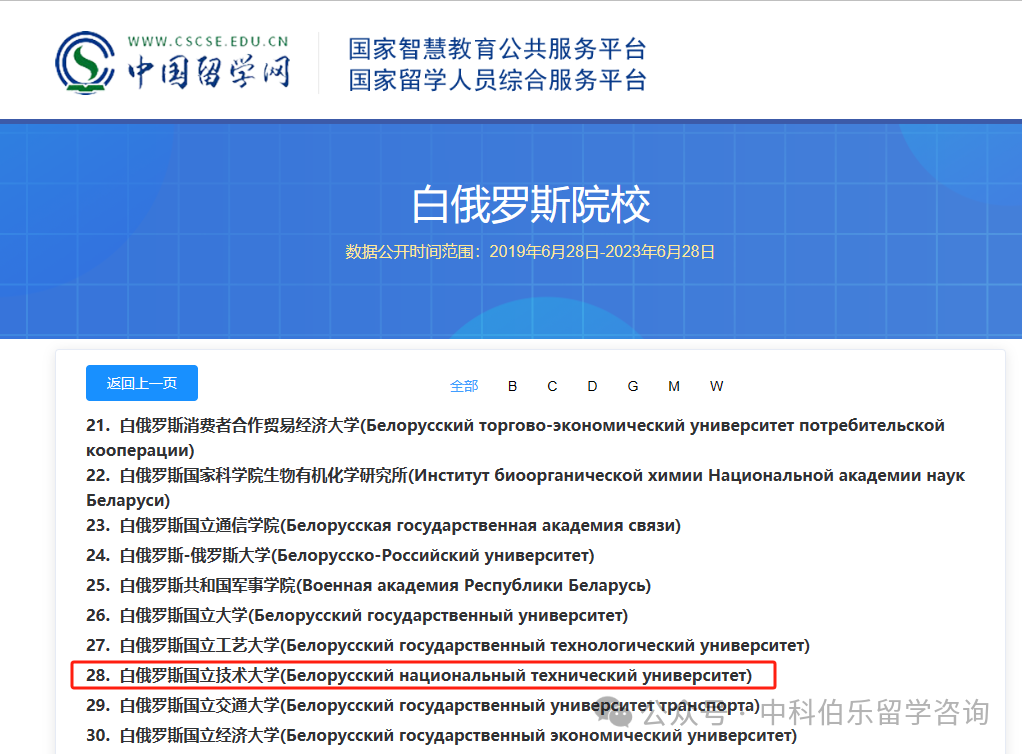Click entry 28 白俄罗斯国立技术大学
The image size is (1022, 754).
click(419, 675)
